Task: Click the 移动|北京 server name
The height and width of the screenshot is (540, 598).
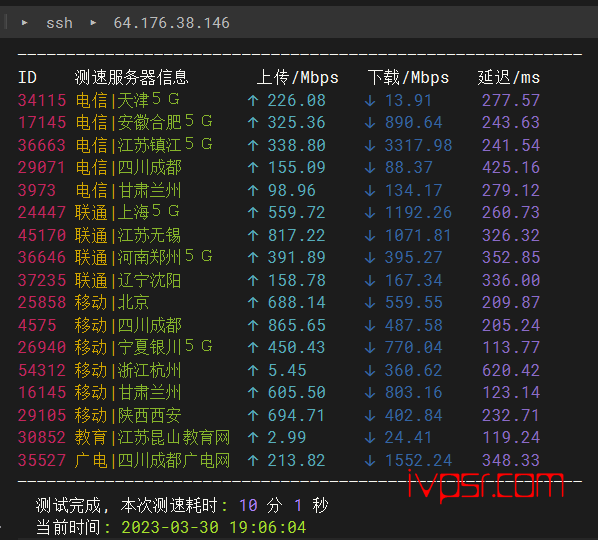Action: pyautogui.click(x=112, y=302)
